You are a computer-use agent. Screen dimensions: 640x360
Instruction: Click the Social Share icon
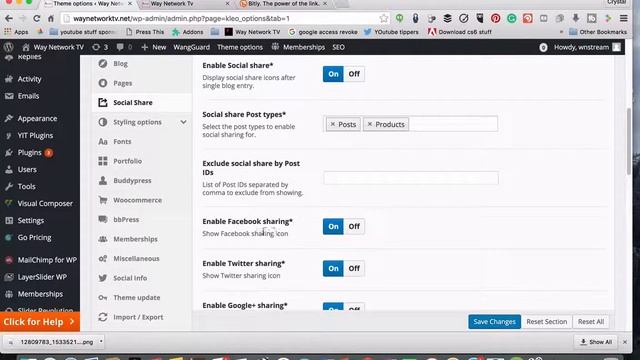tap(103, 102)
